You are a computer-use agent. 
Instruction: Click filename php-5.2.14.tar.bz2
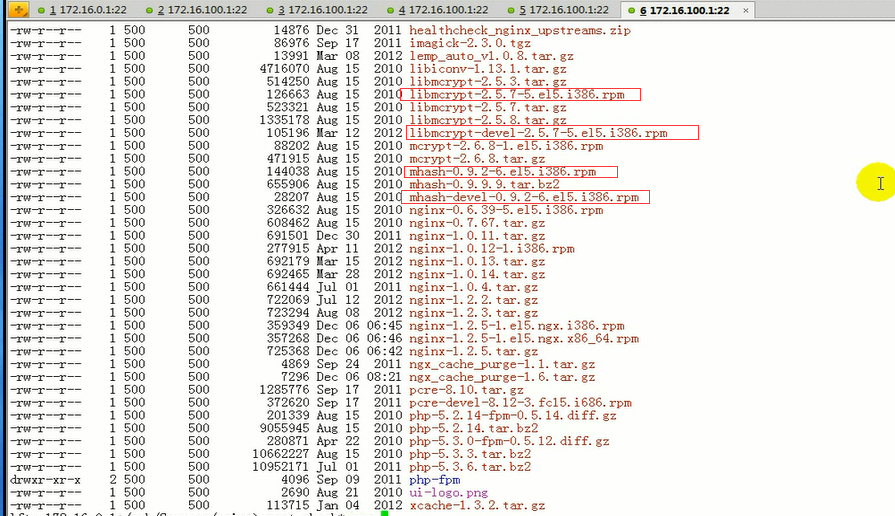pos(473,428)
